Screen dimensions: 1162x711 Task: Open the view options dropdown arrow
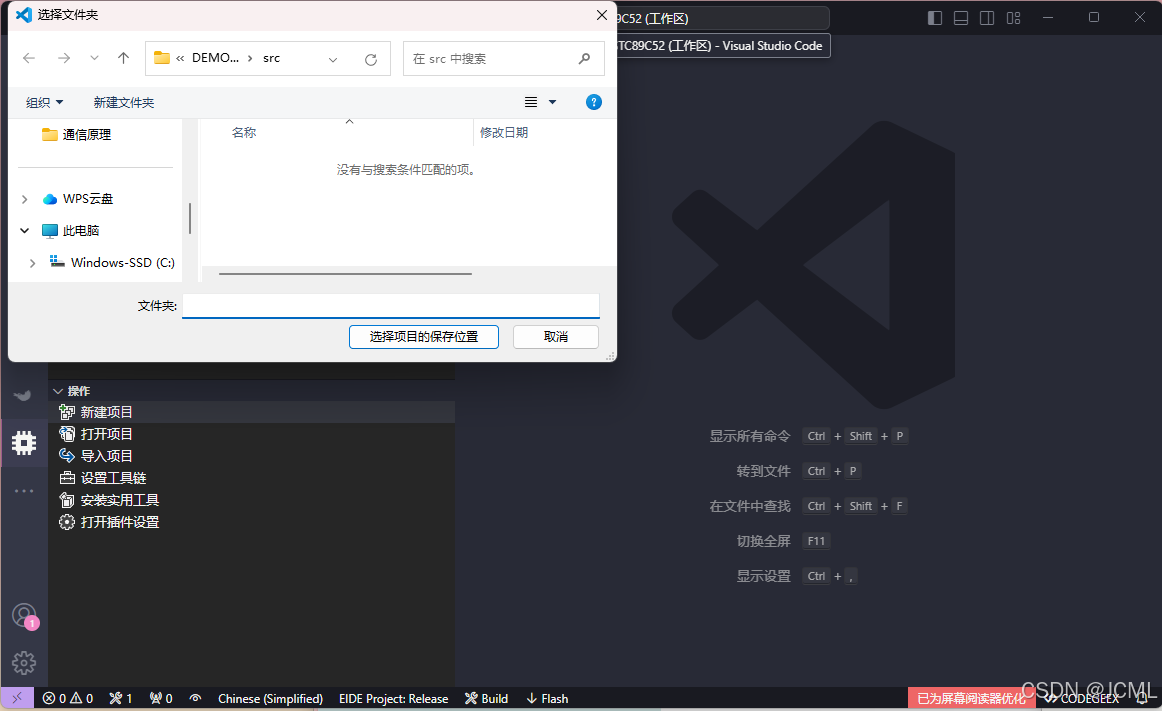552,102
